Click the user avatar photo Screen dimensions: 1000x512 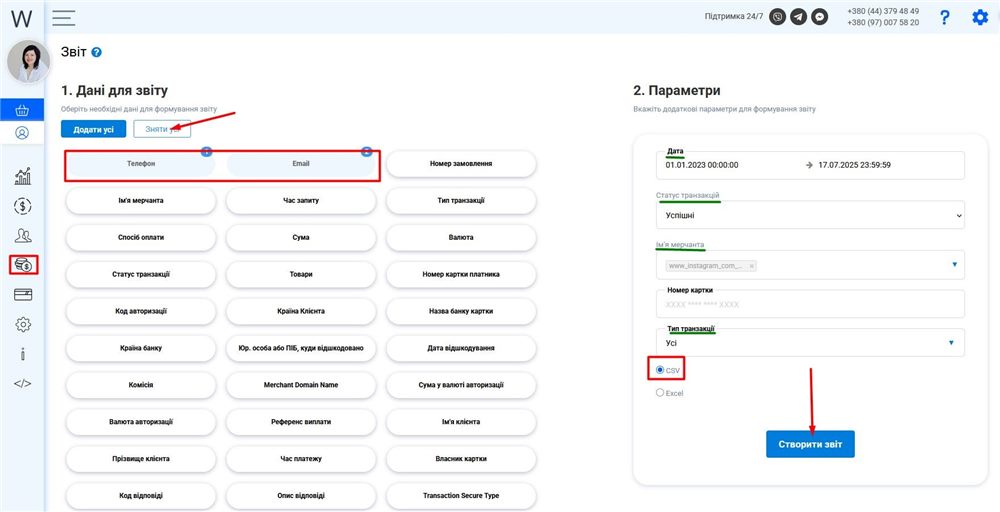point(28,62)
